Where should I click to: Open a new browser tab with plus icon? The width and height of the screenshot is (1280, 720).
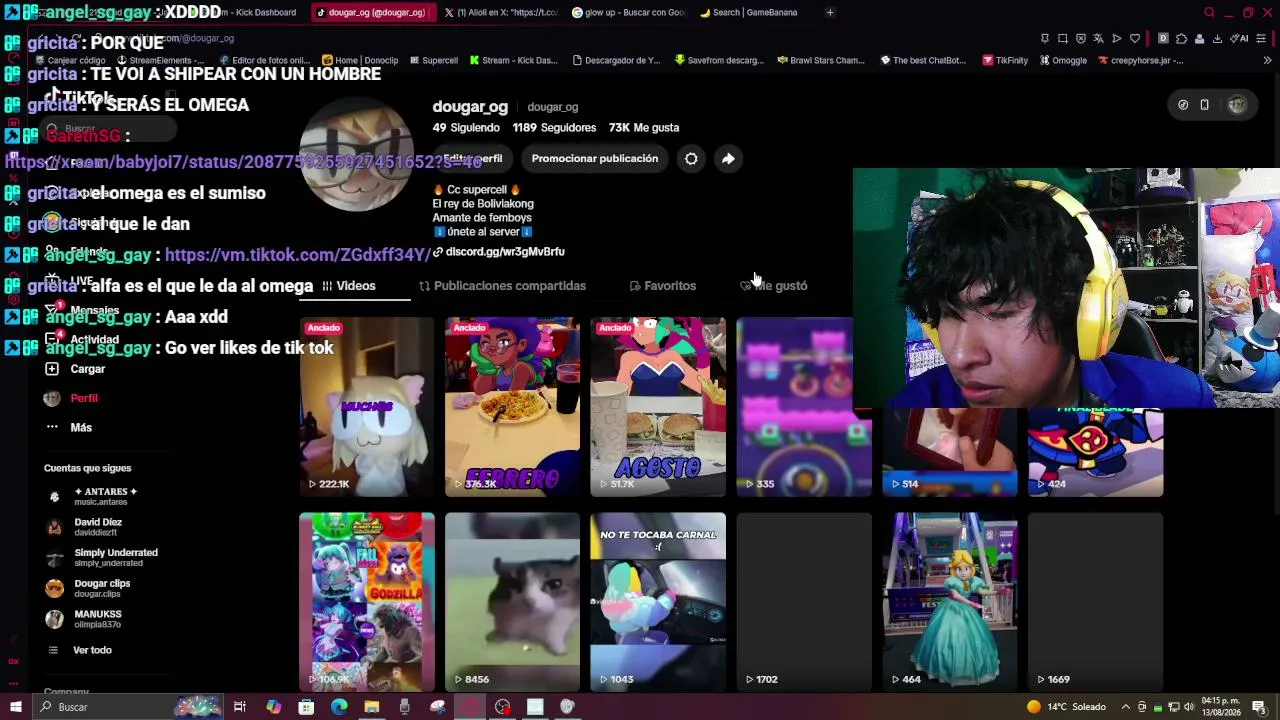coord(830,12)
